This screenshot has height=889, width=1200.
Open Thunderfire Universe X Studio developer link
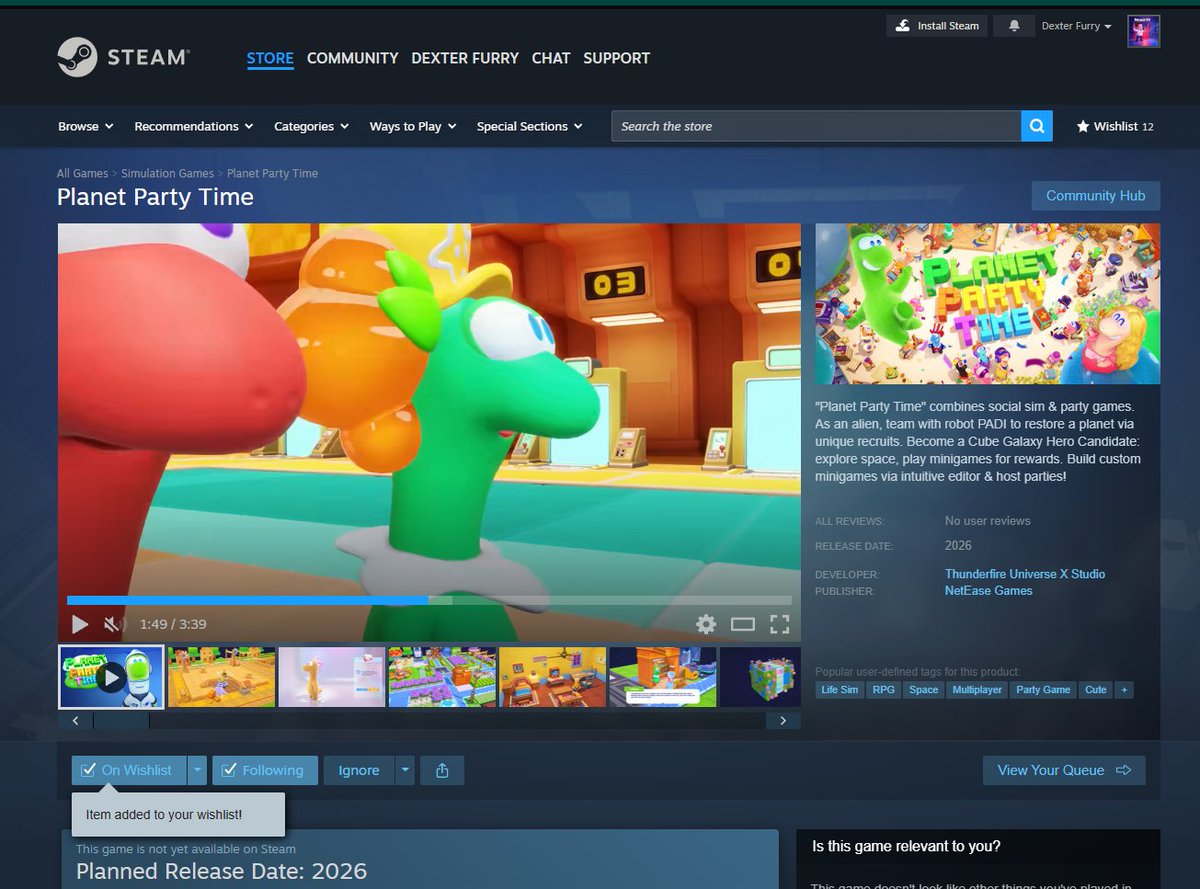(x=1025, y=574)
